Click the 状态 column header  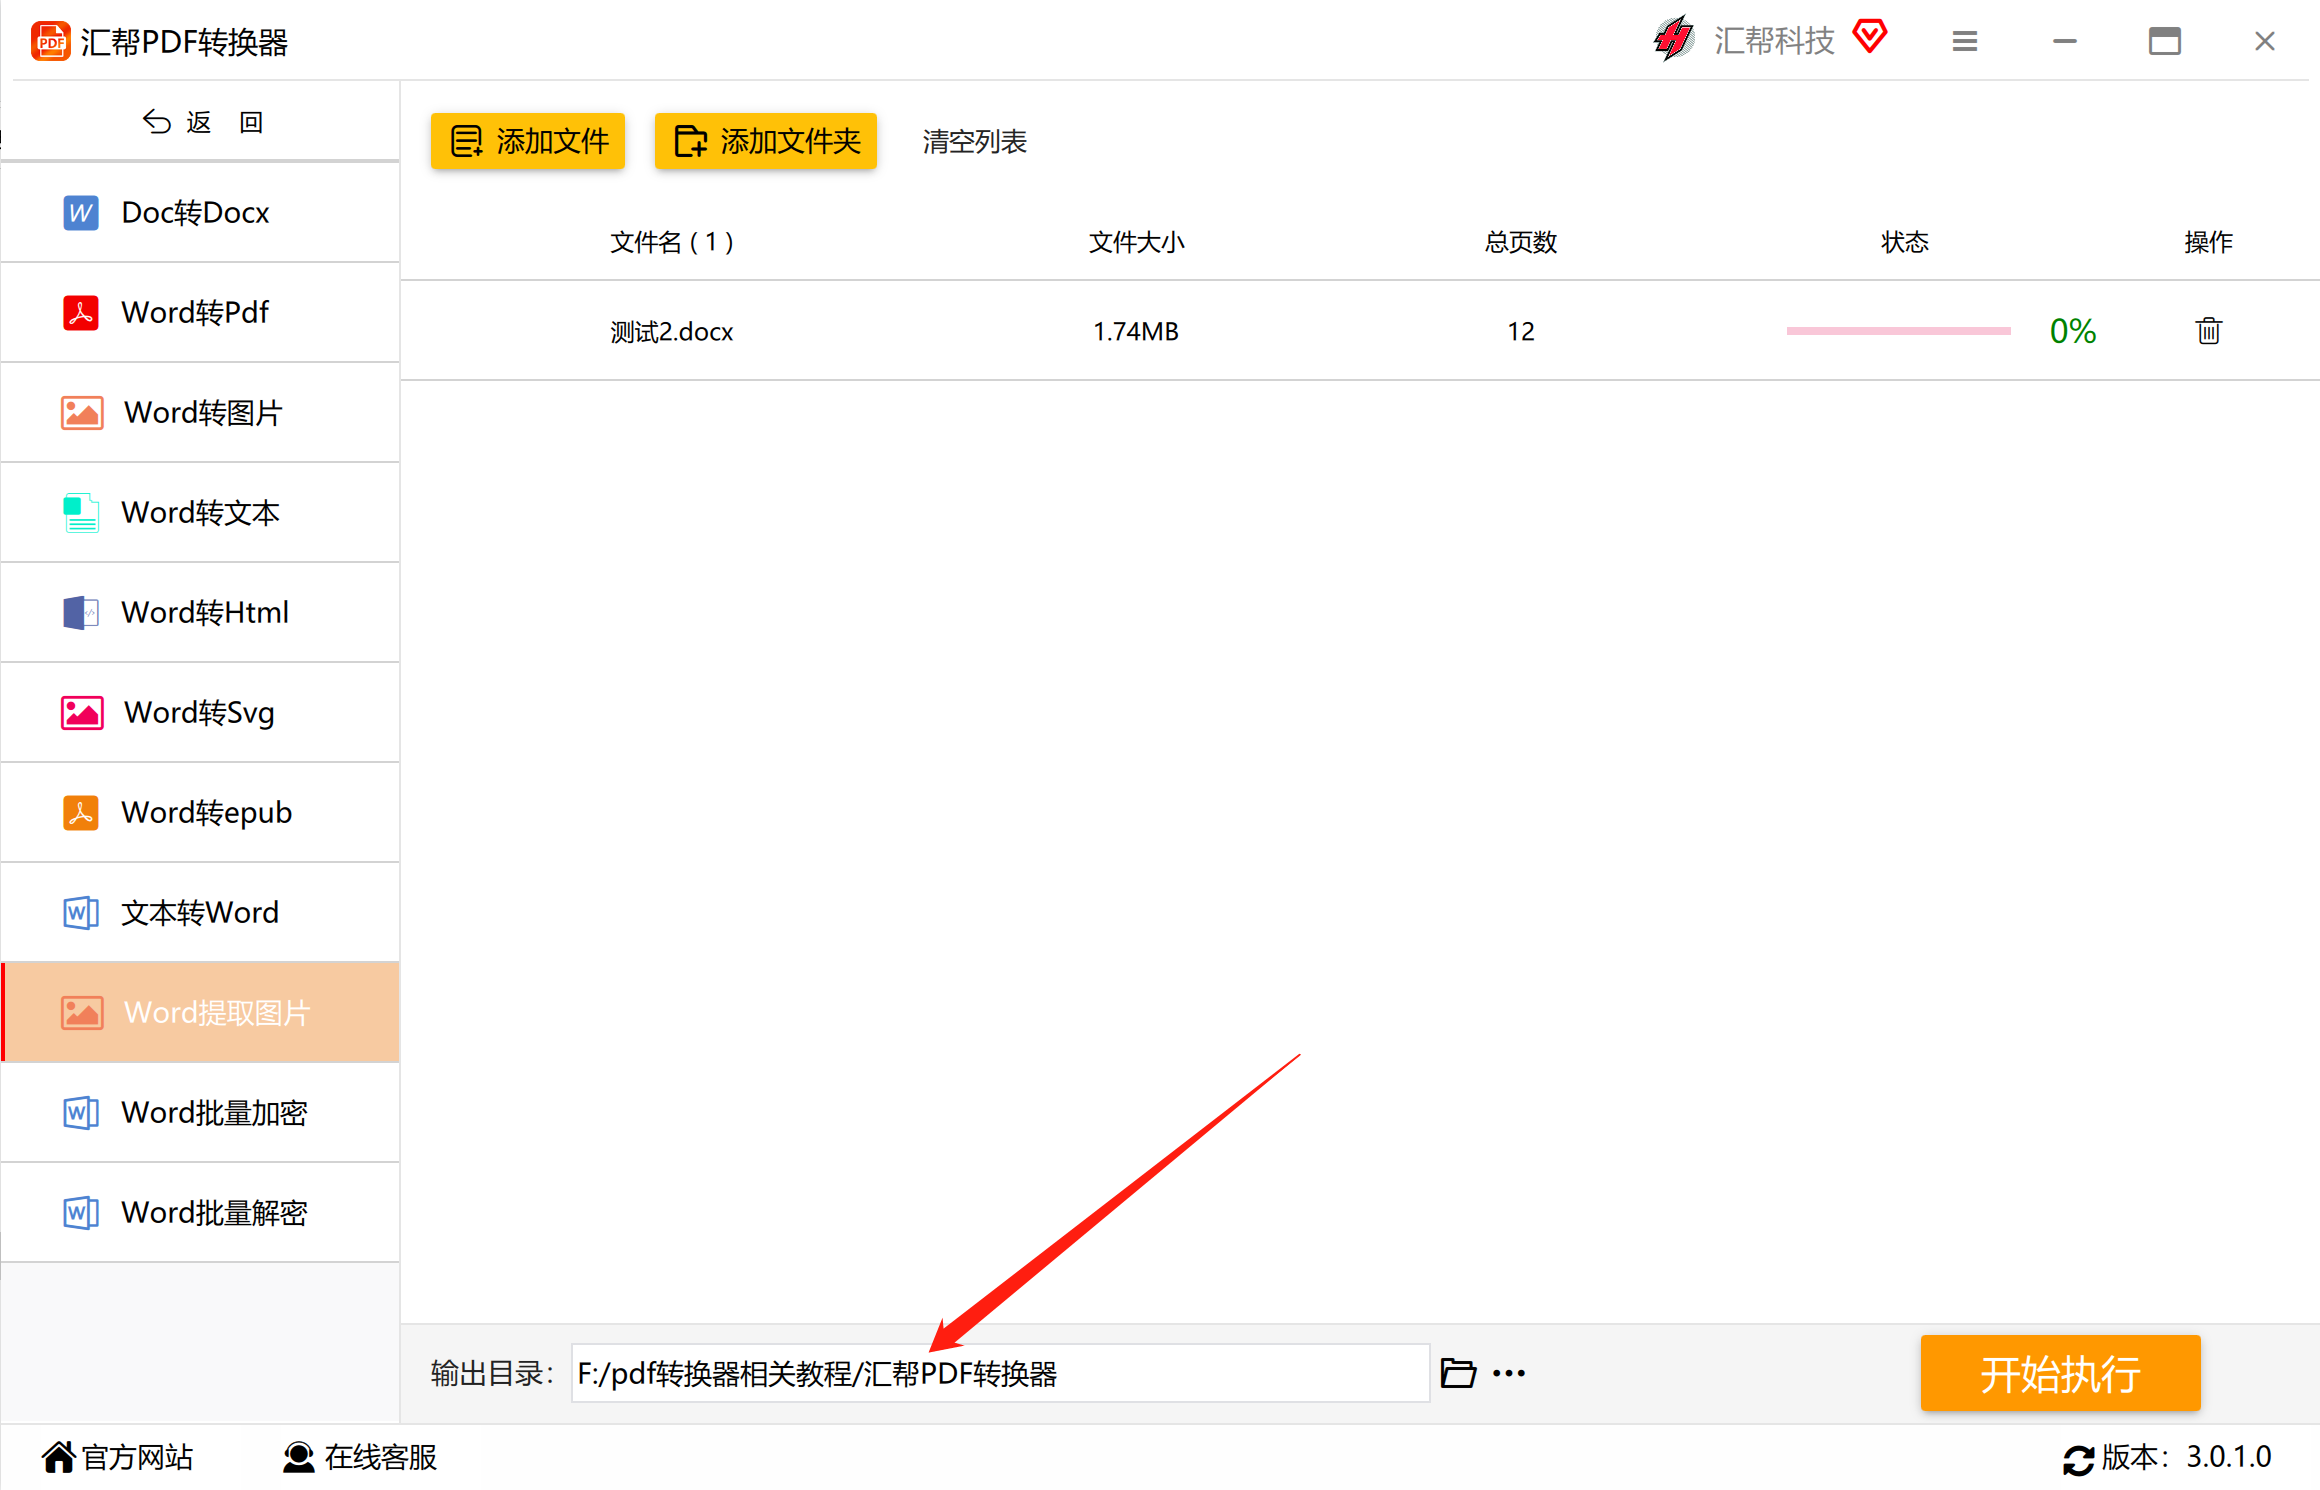pos(1905,242)
